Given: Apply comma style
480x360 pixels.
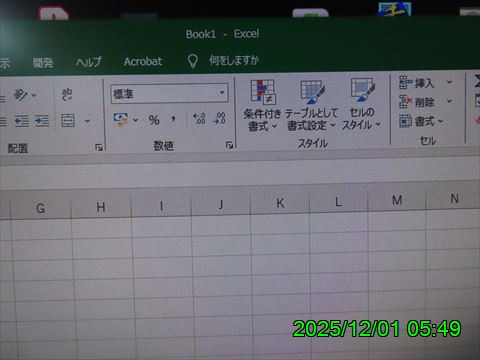Looking at the screenshot, I should coord(172,119).
